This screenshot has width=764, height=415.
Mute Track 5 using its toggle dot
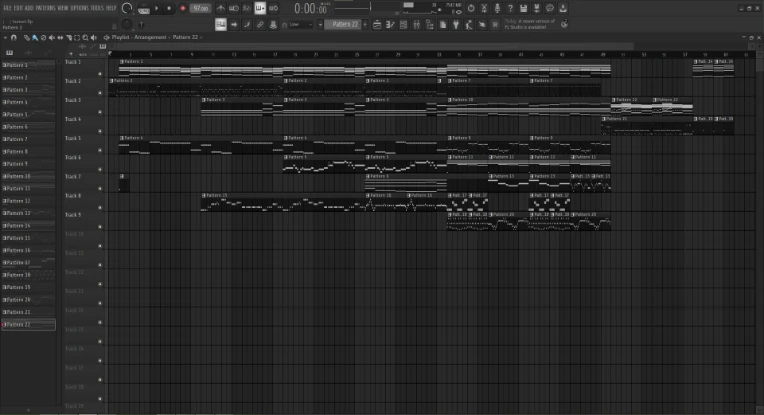pyautogui.click(x=100, y=150)
